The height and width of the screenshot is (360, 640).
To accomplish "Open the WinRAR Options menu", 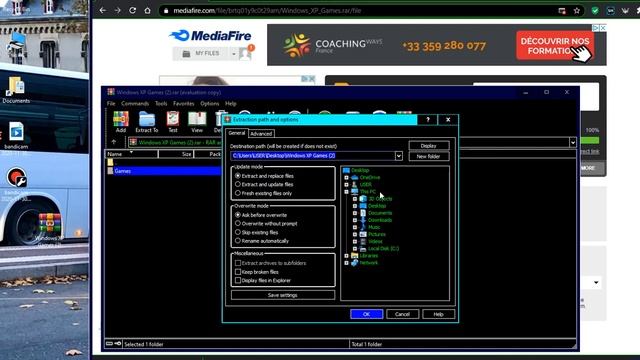I will pyautogui.click(x=210, y=104).
